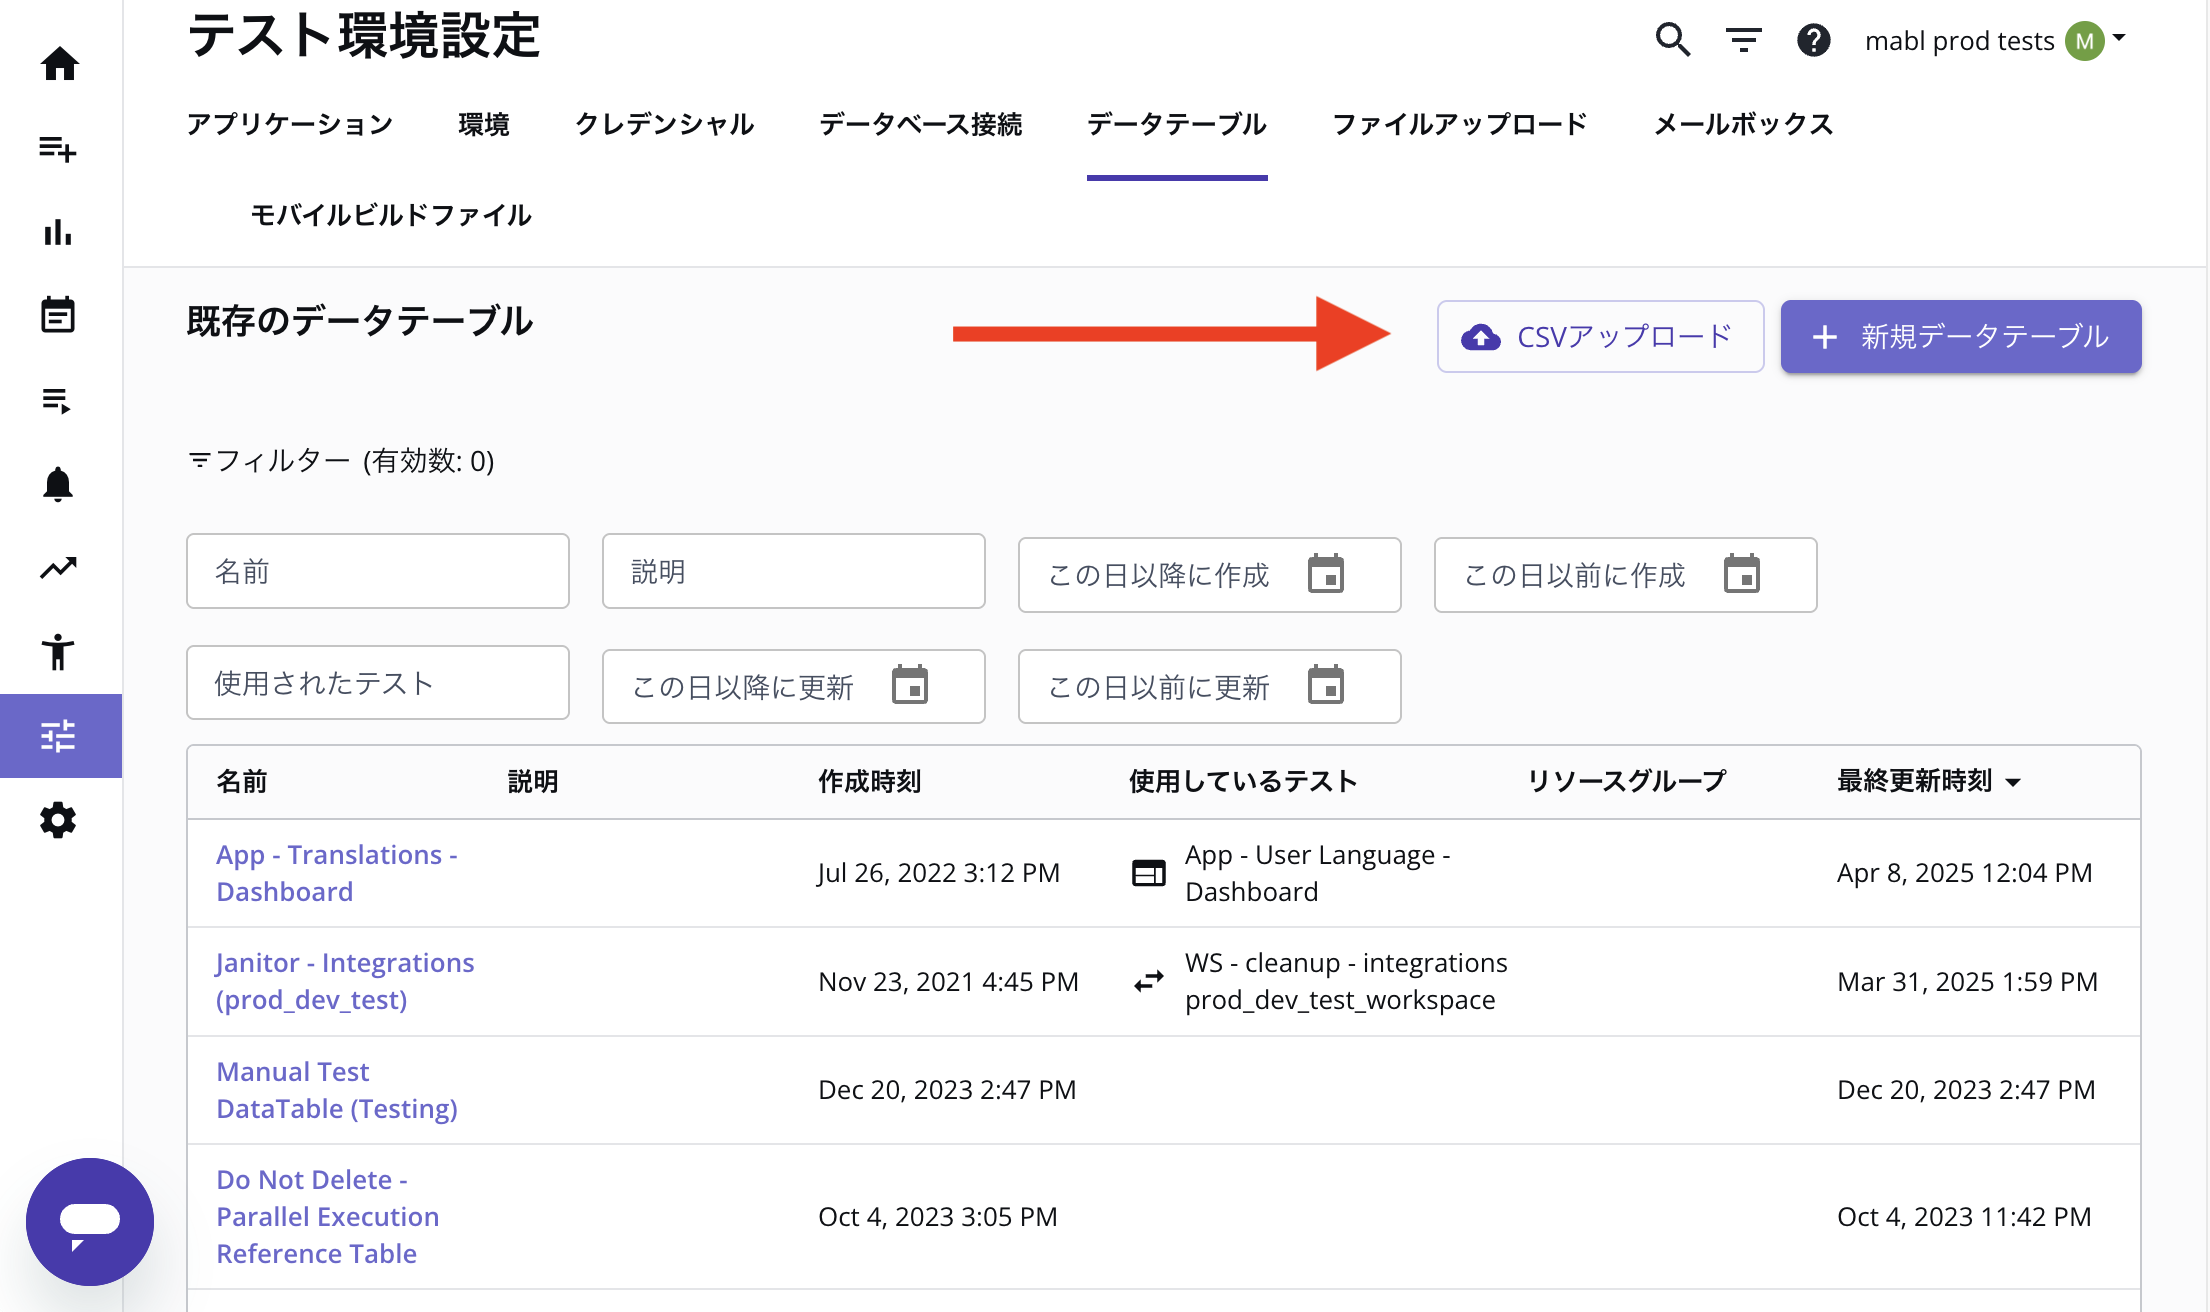
Task: Open the Home sidebar icon
Action: coord(59,64)
